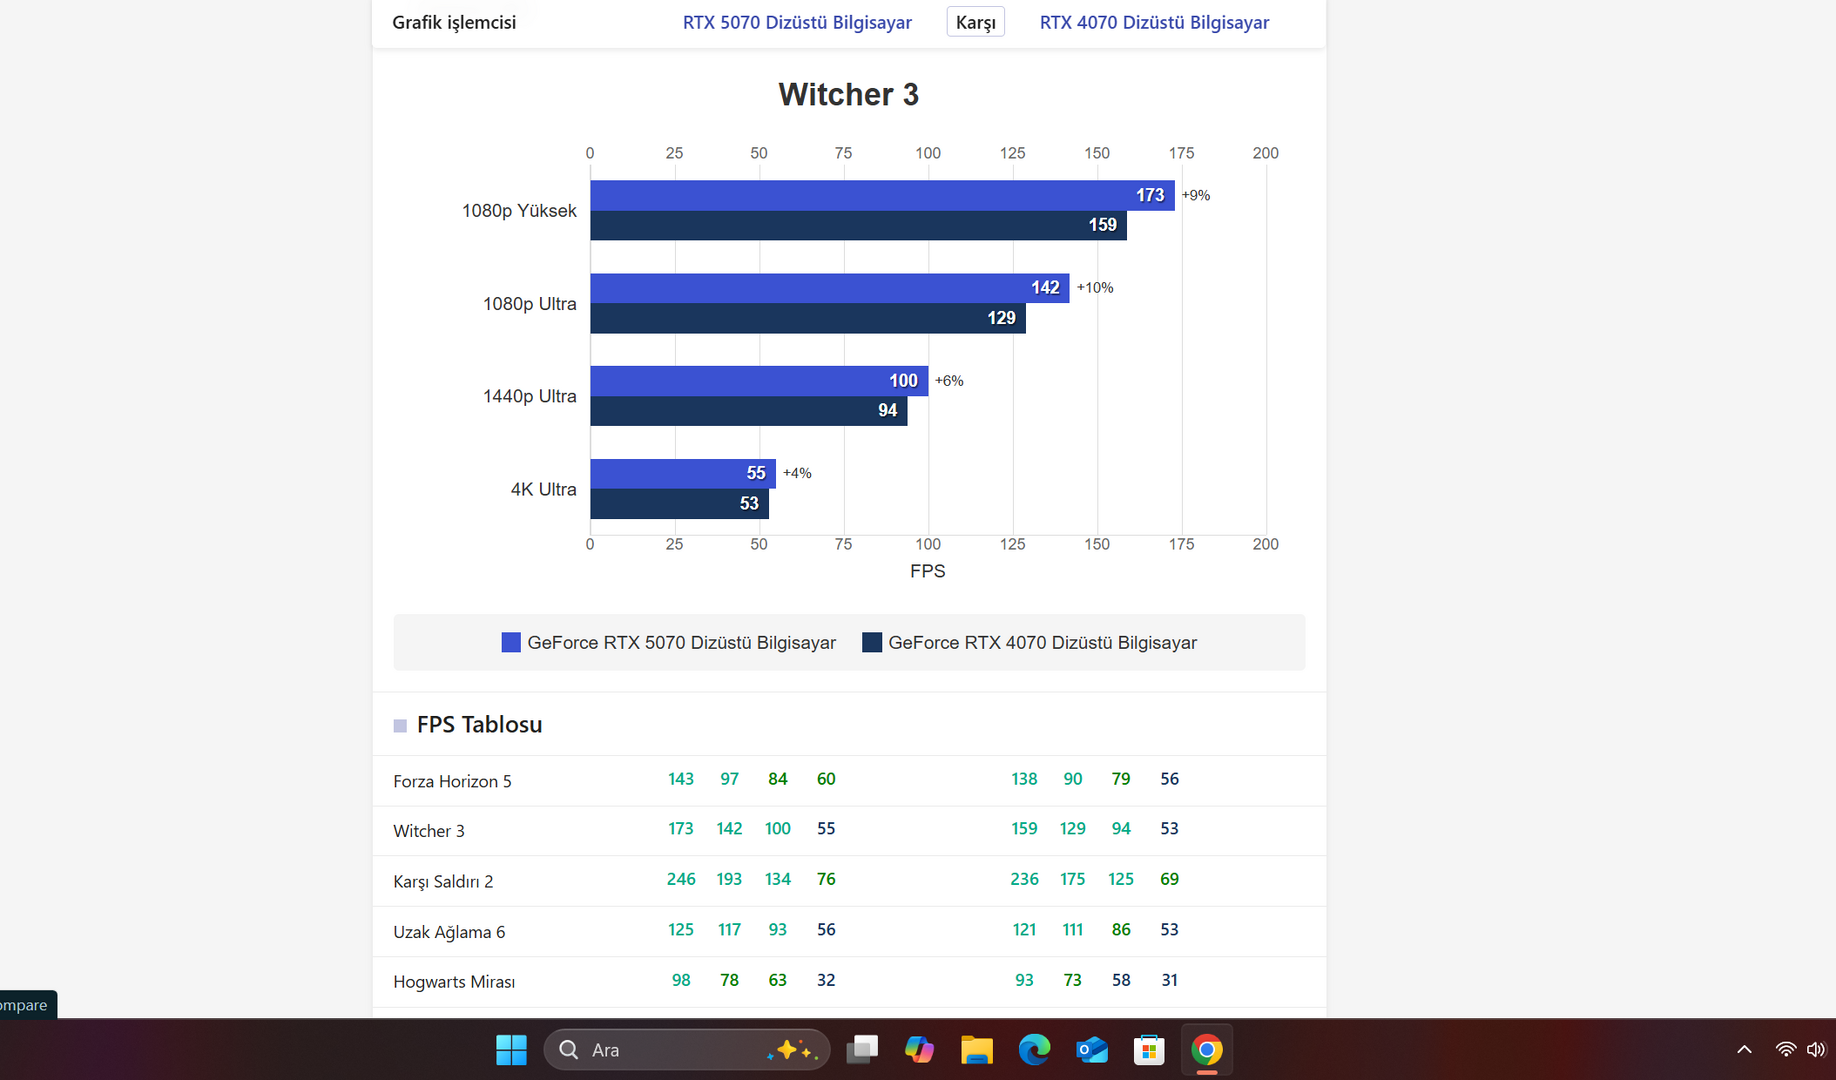Viewport: 1836px width, 1080px height.
Task: Open the Windows Start menu
Action: click(x=511, y=1050)
